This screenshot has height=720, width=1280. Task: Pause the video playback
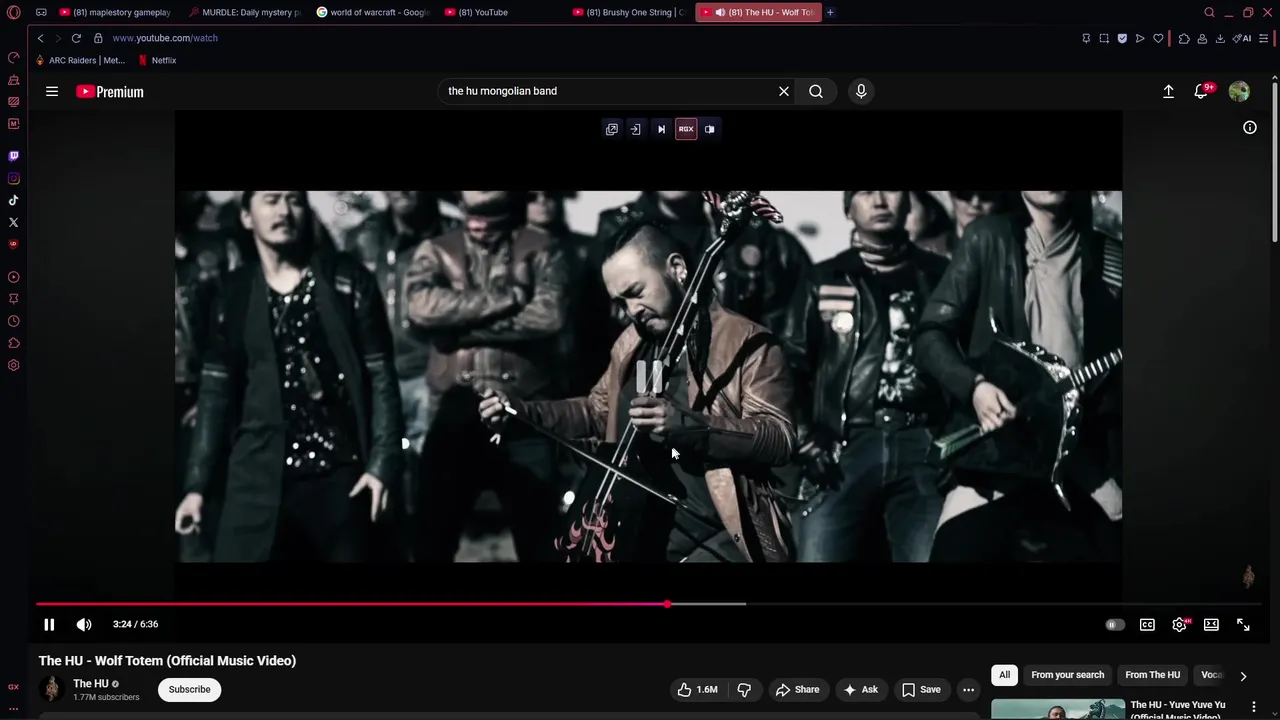pyautogui.click(x=49, y=624)
